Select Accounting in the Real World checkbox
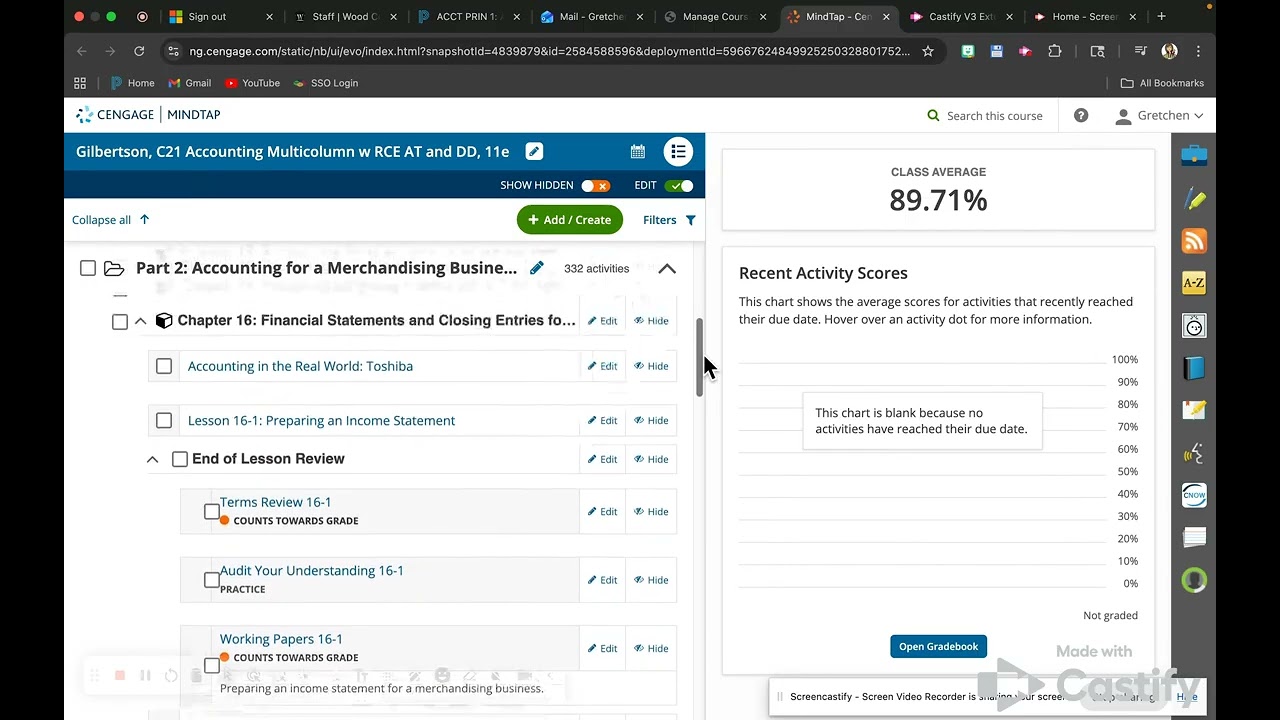 tap(164, 366)
